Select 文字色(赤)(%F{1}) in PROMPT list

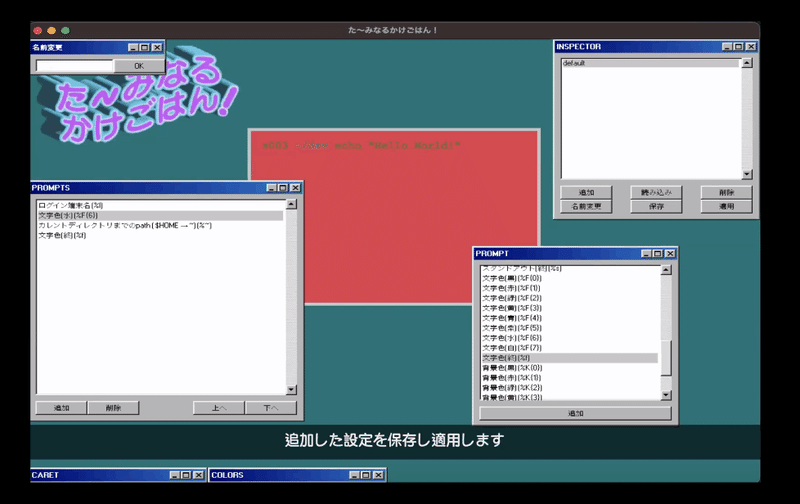[x=569, y=288]
